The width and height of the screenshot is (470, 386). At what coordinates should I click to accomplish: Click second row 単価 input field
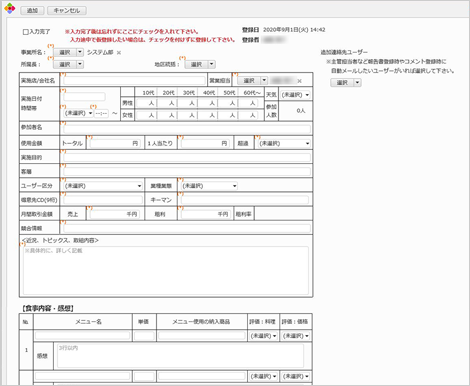coord(144,376)
